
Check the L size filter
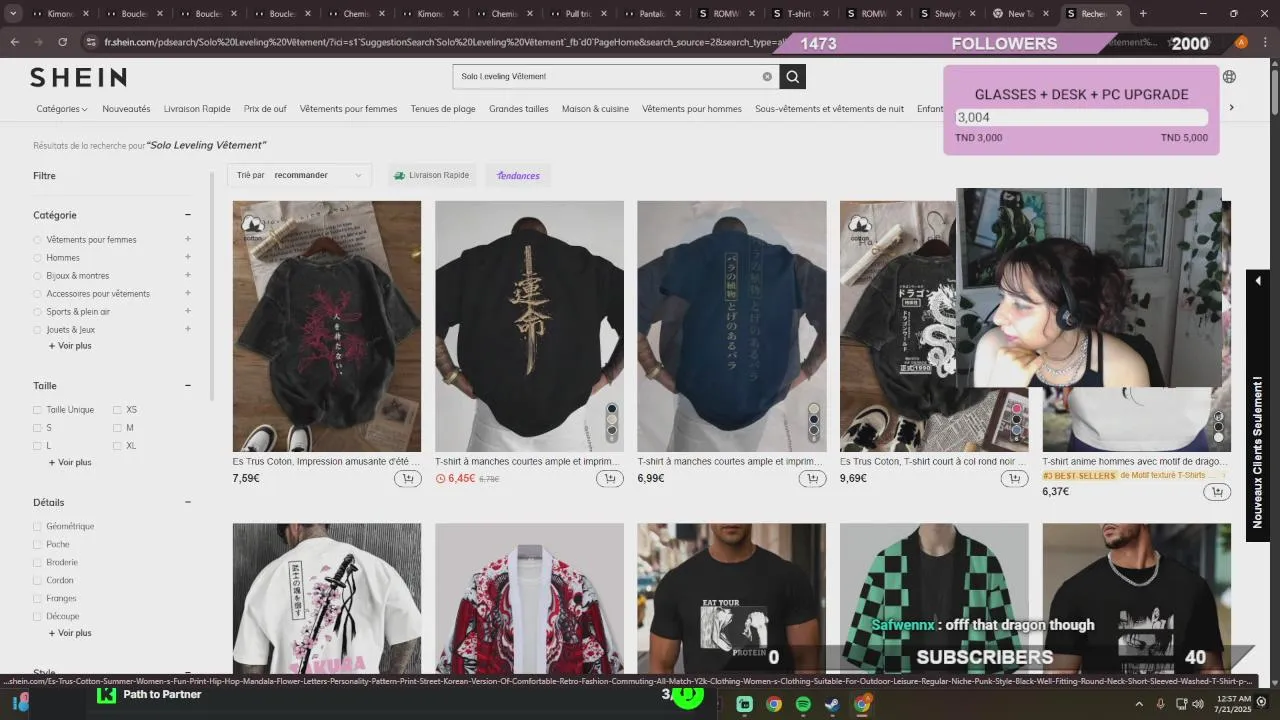pyautogui.click(x=38, y=446)
